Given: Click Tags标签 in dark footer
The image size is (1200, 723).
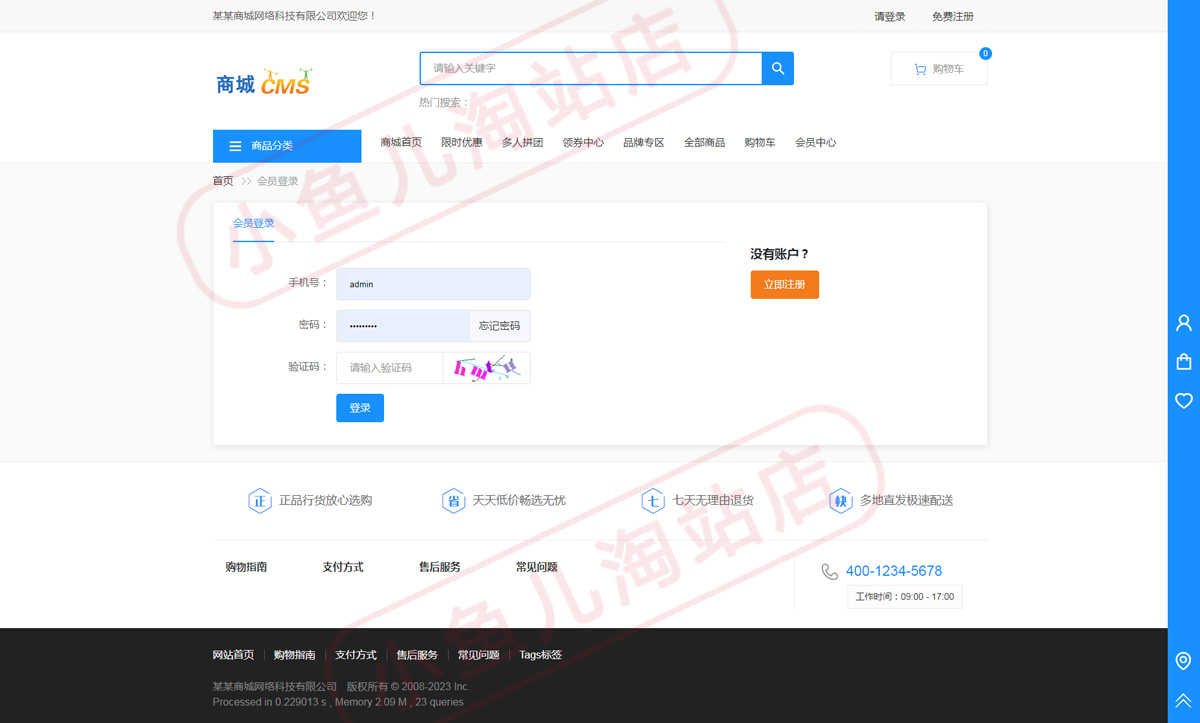Looking at the screenshot, I should click(541, 655).
